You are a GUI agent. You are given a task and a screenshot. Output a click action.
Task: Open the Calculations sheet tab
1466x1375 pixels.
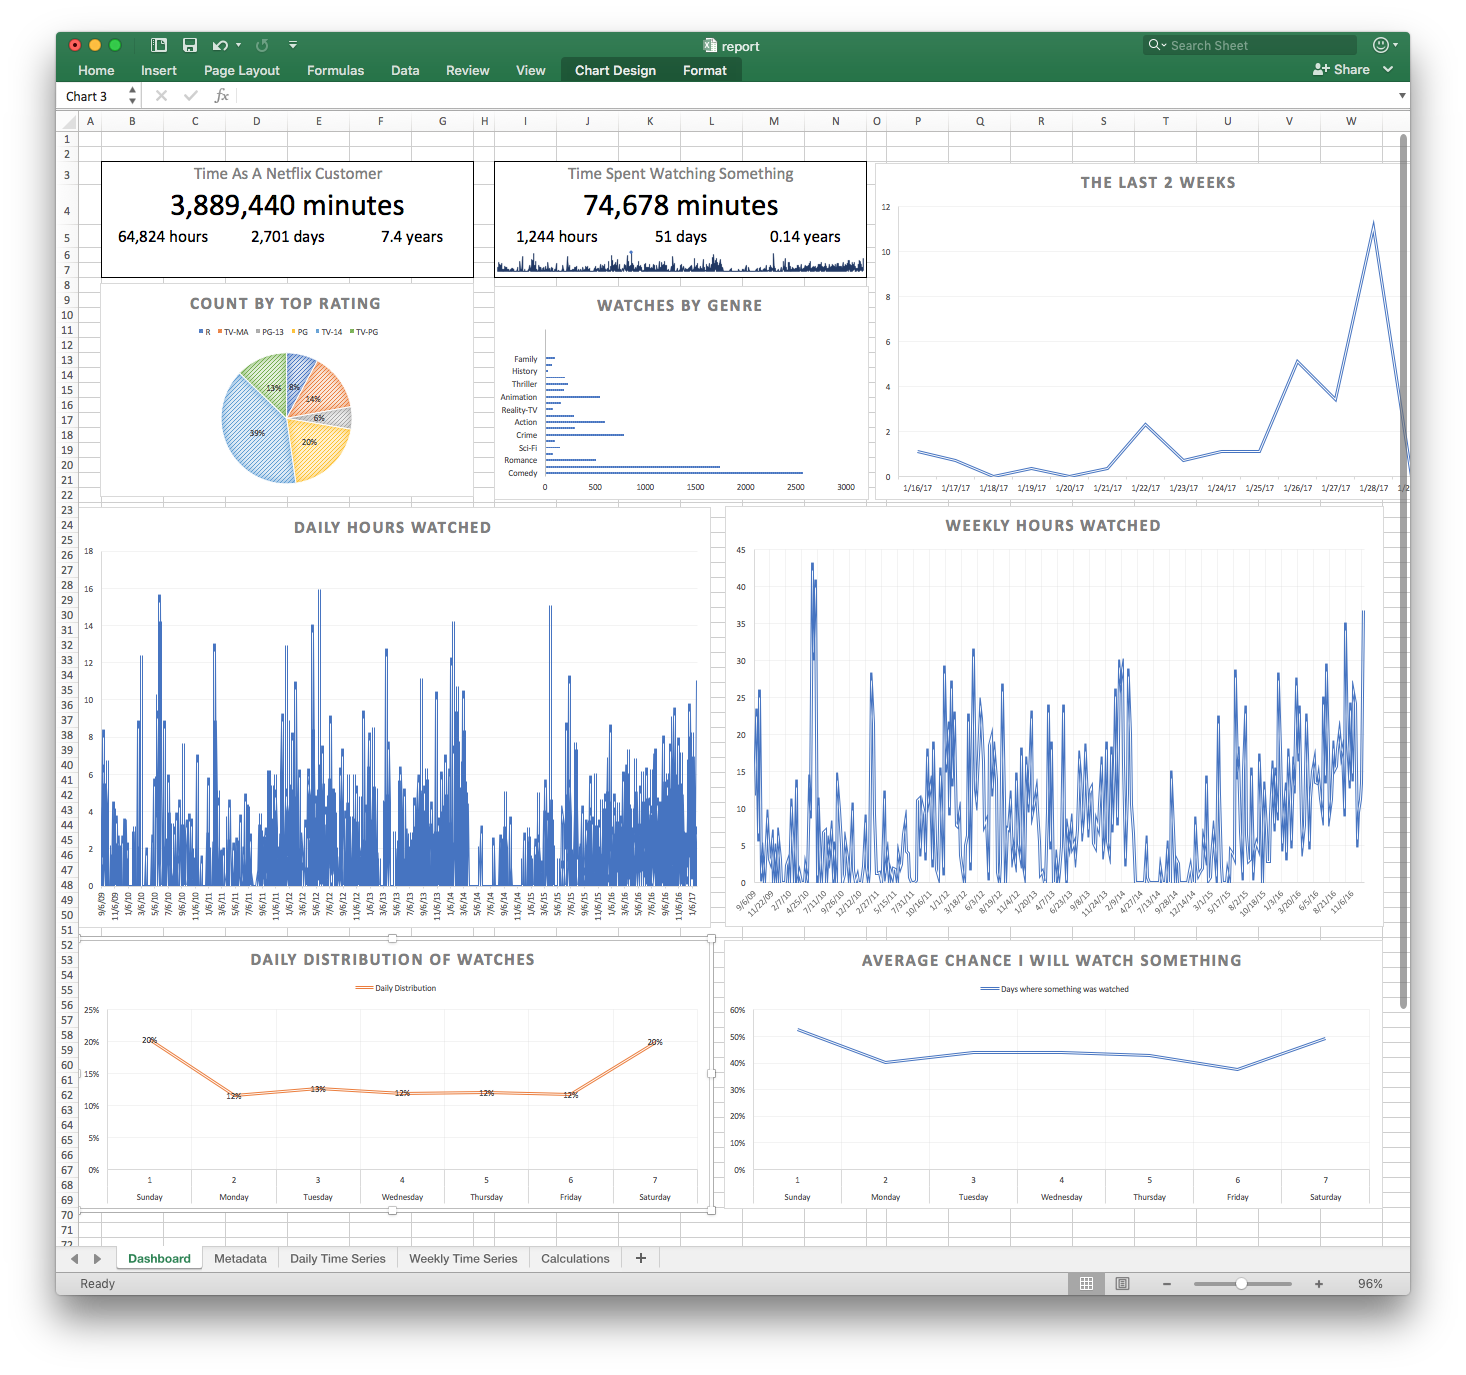[575, 1258]
